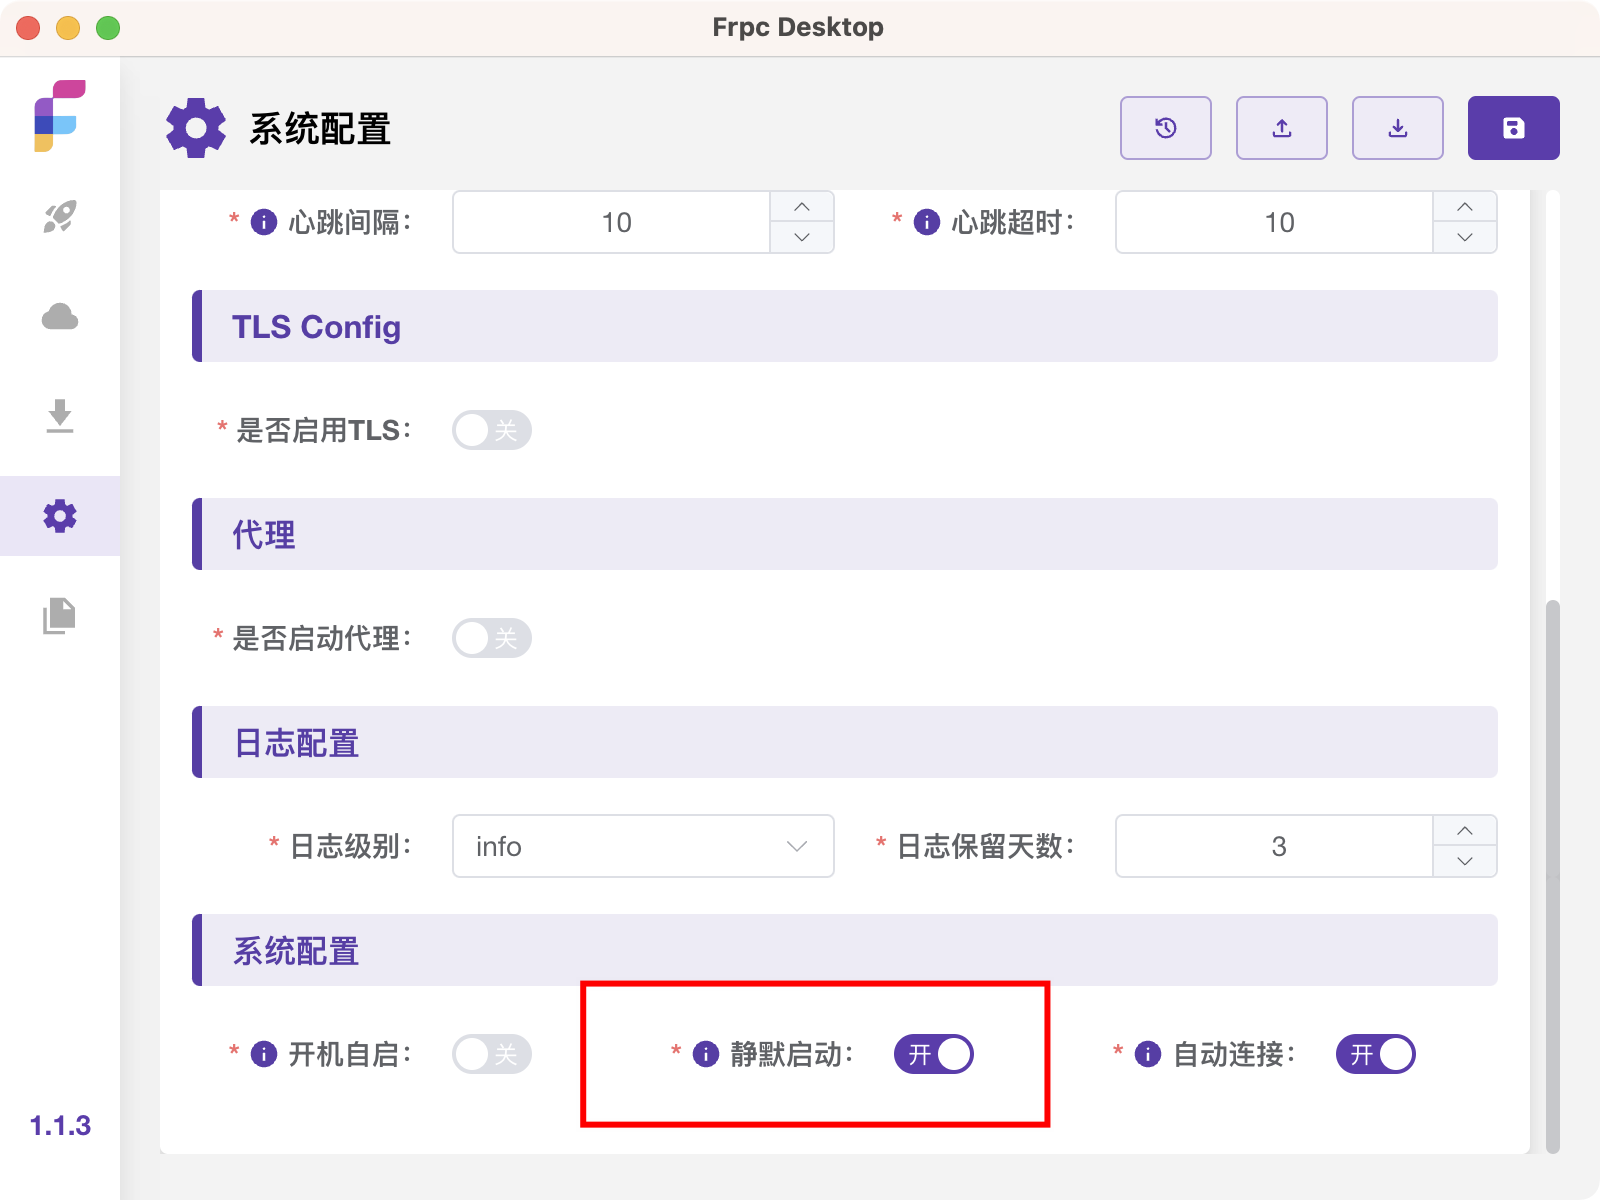Turn off 自动连接 switch
The image size is (1600, 1200).
[1376, 1054]
